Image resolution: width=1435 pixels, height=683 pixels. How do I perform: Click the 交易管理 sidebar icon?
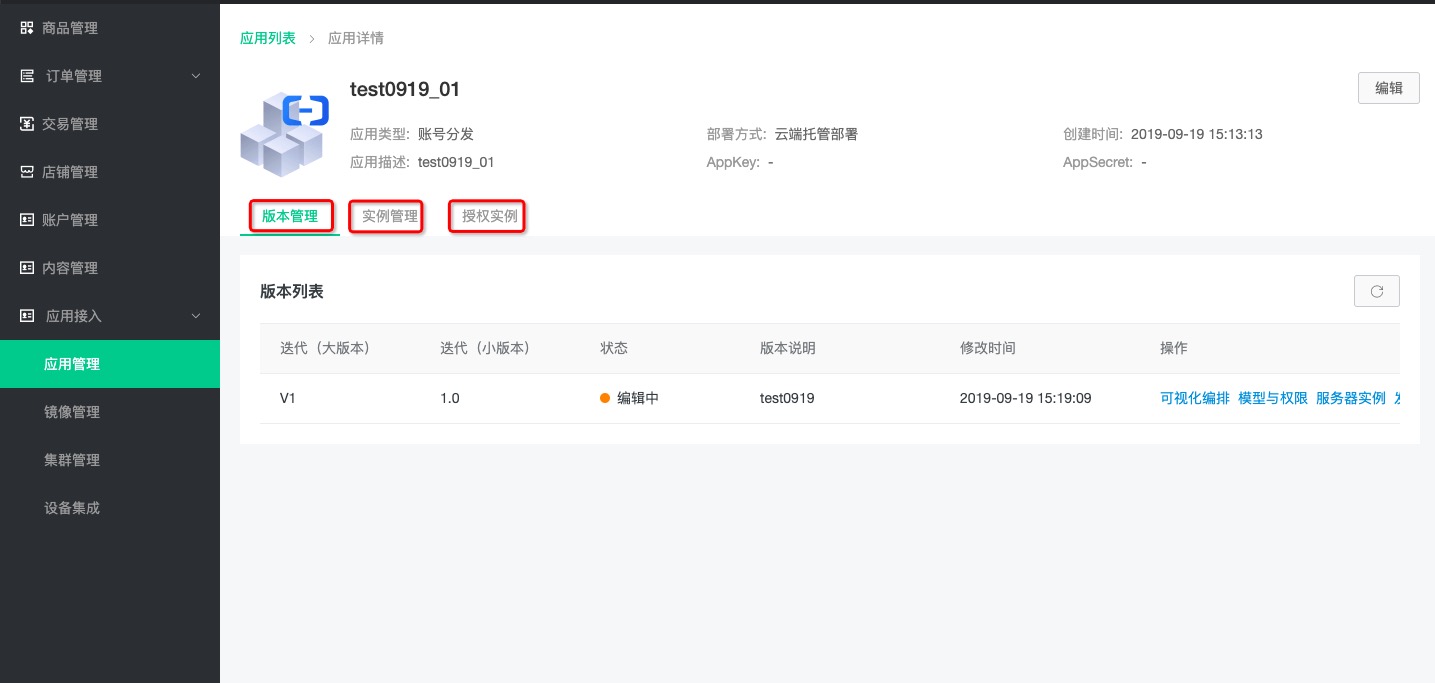tap(27, 124)
